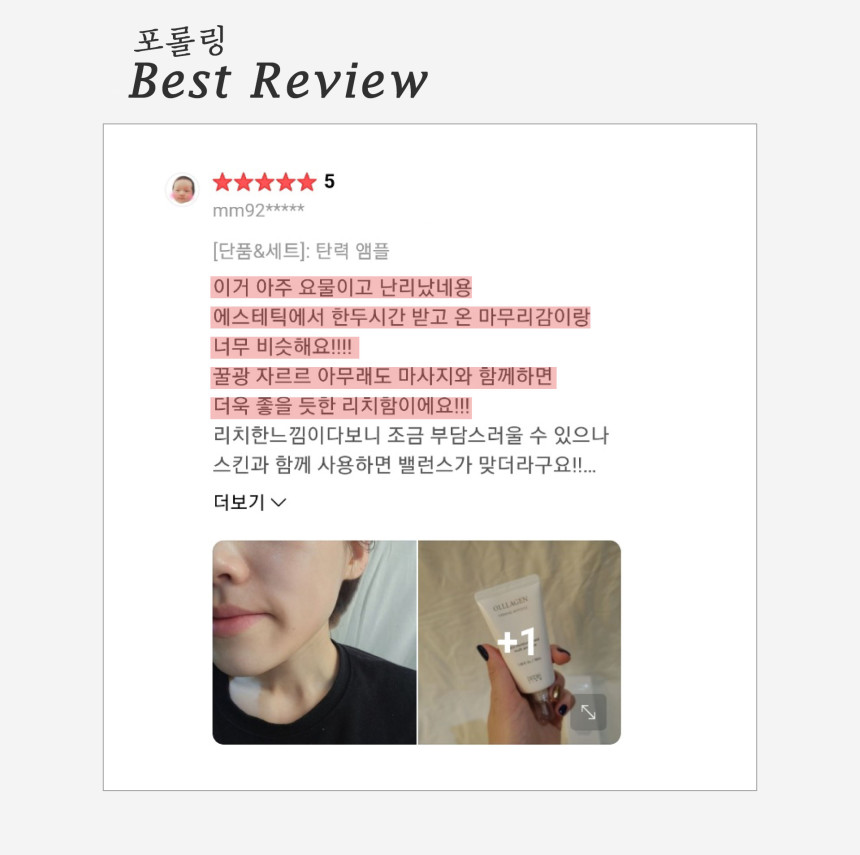
Task: Click the [단품&세트]: 탄력 앰플 option label
Action: 301,251
